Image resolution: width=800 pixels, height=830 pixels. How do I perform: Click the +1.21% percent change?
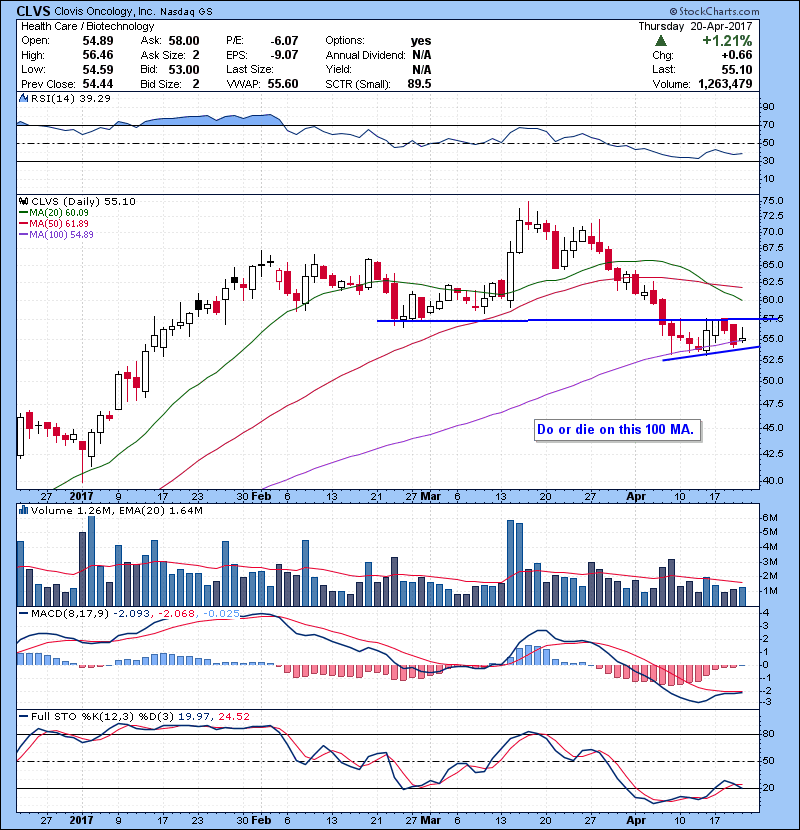point(727,41)
